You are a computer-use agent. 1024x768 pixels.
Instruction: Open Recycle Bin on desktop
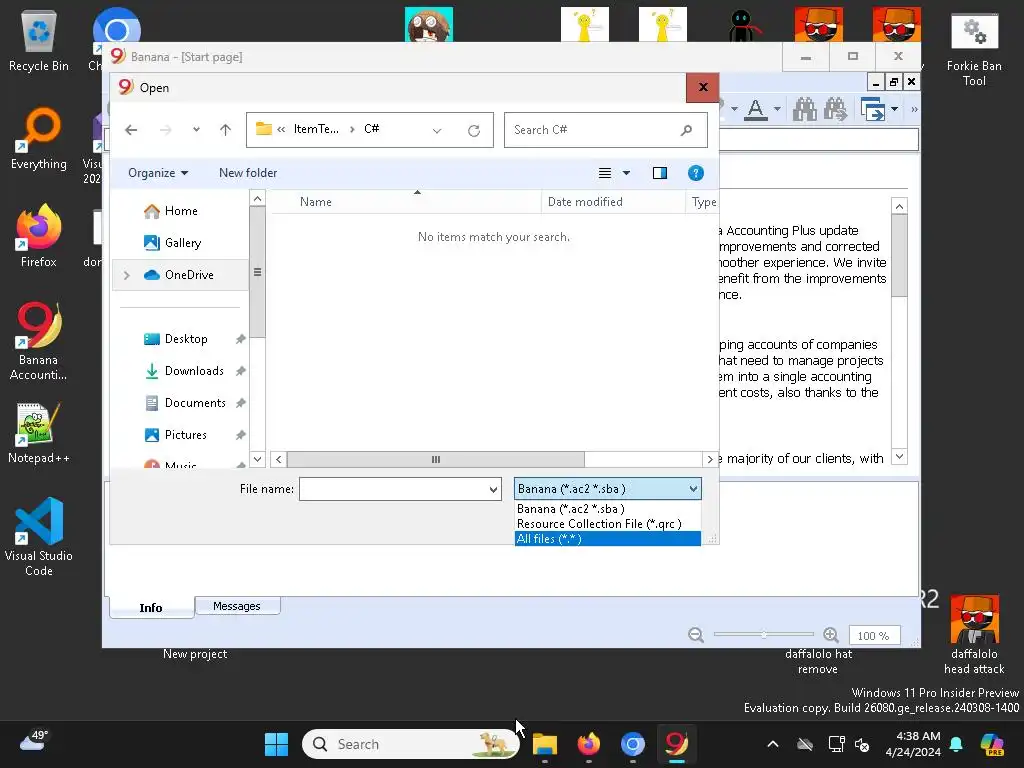[x=39, y=41]
